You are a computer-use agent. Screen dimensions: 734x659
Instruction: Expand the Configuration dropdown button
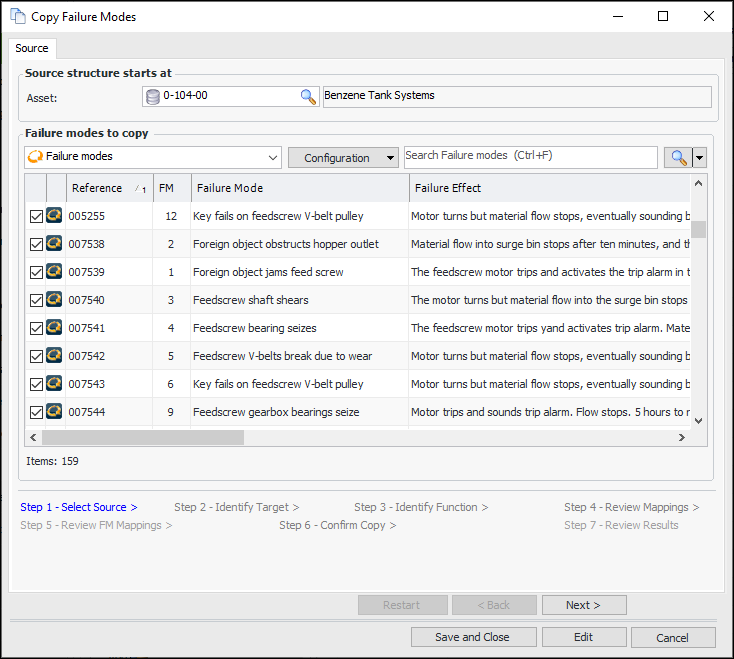[x=343, y=157]
